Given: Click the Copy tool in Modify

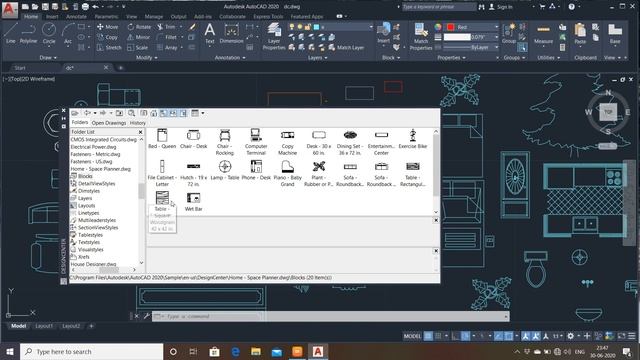Looking at the screenshot, I should coord(107,37).
